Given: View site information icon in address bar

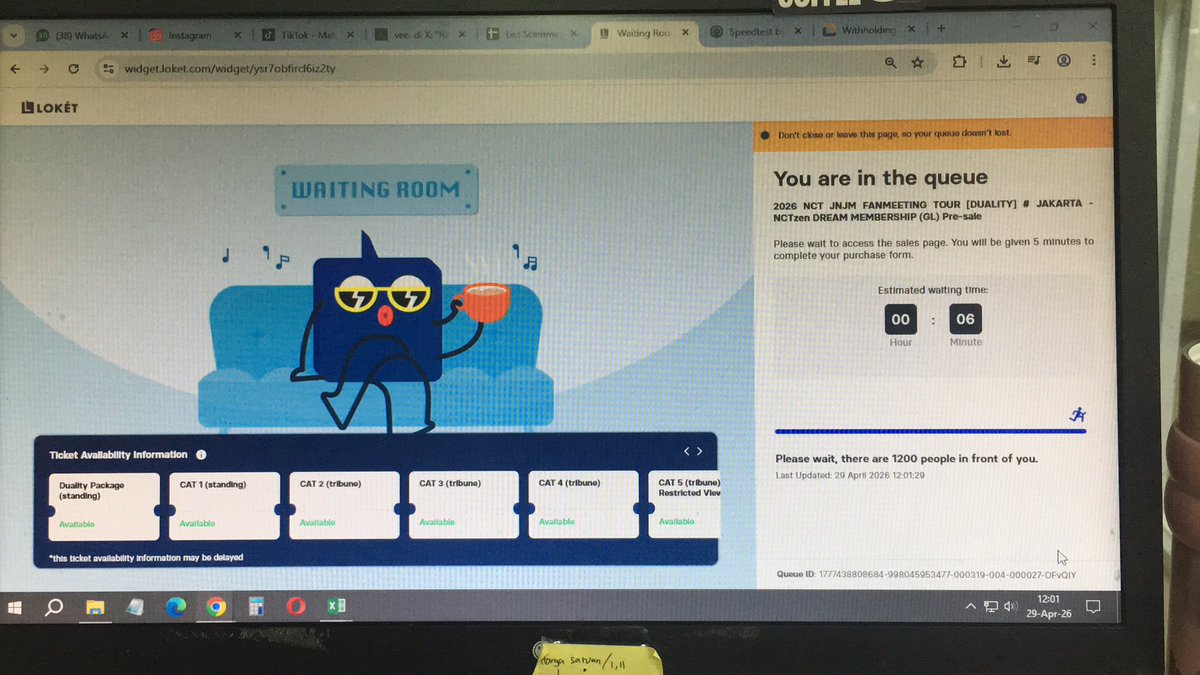Looking at the screenshot, I should 110,69.
